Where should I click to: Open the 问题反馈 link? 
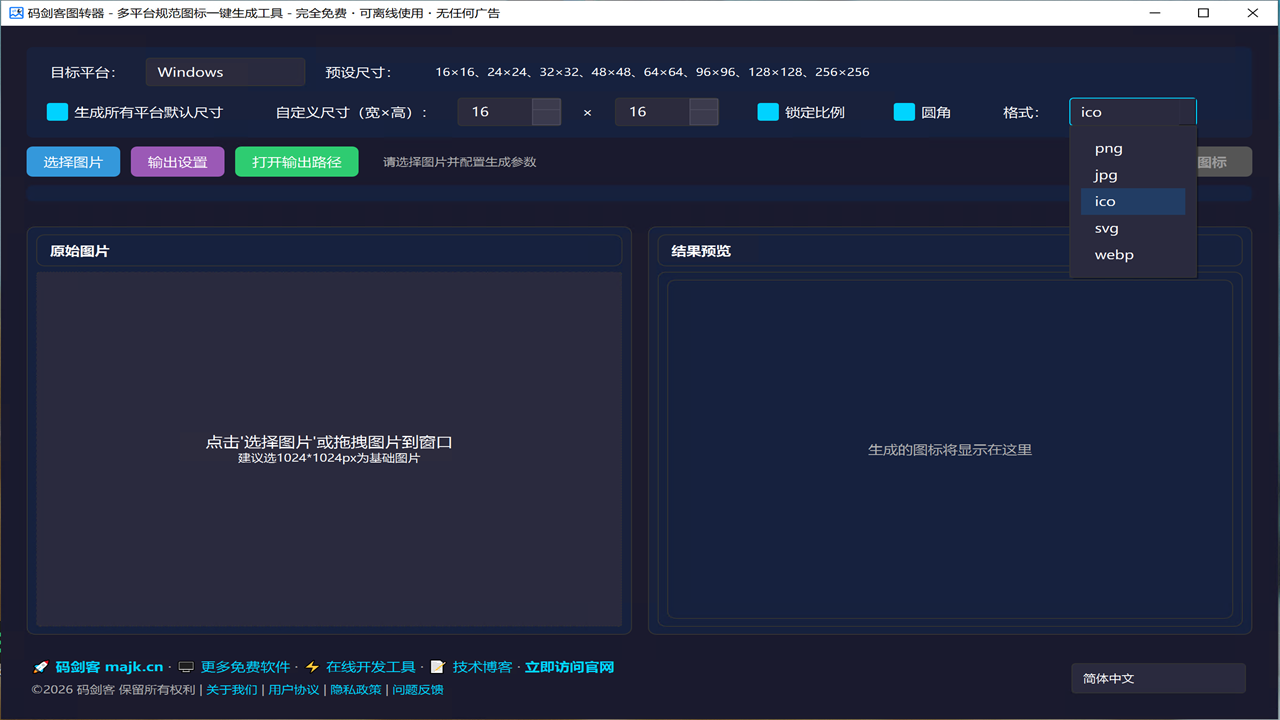[418, 689]
